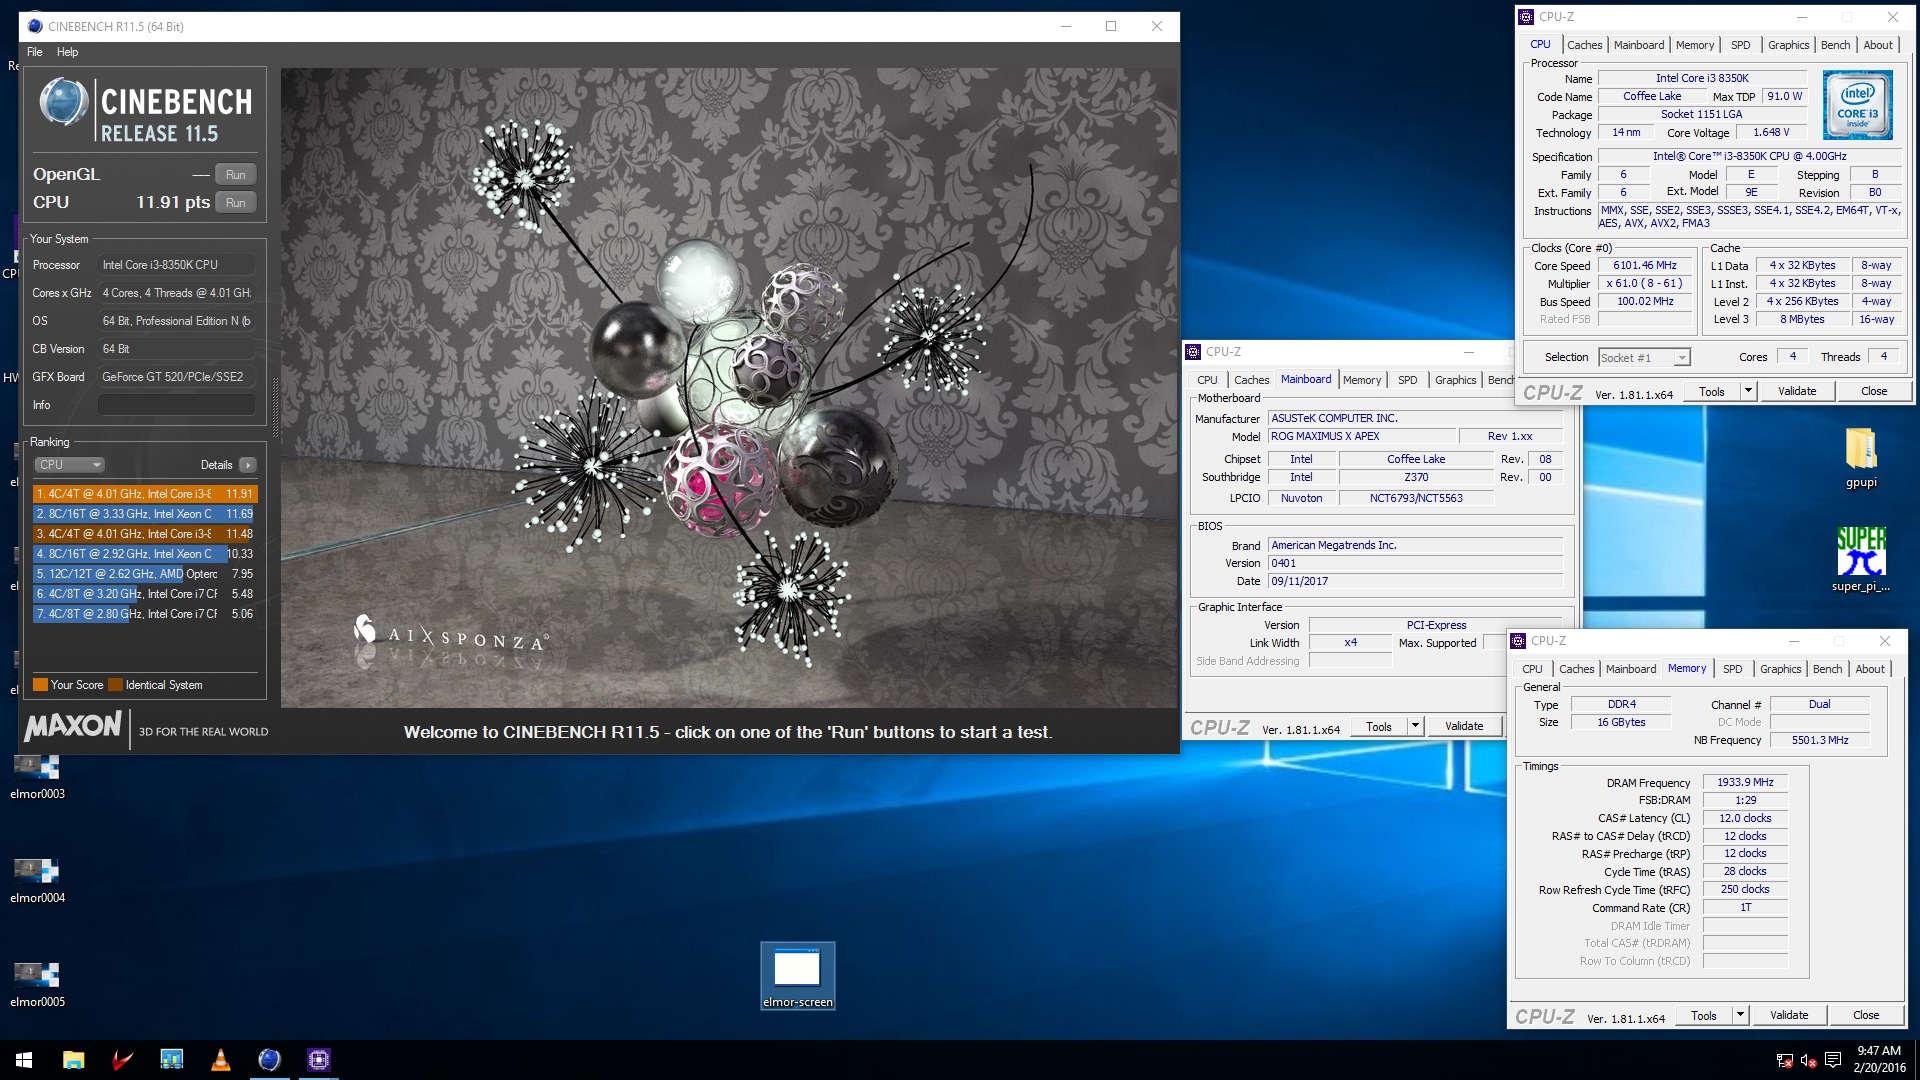The width and height of the screenshot is (1920, 1080).
Task: Open CPU tab in Memory CPU-Z window
Action: click(1532, 669)
